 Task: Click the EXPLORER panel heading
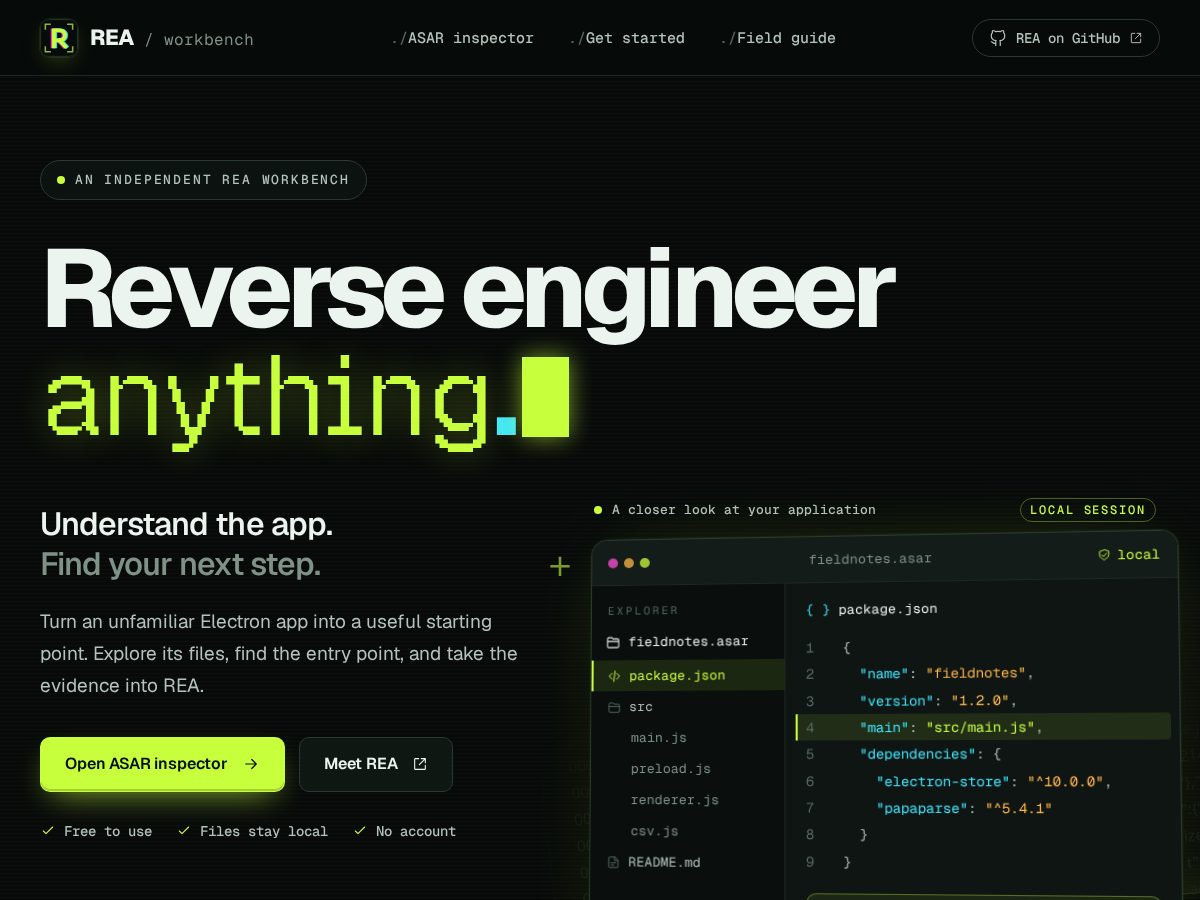pos(643,610)
